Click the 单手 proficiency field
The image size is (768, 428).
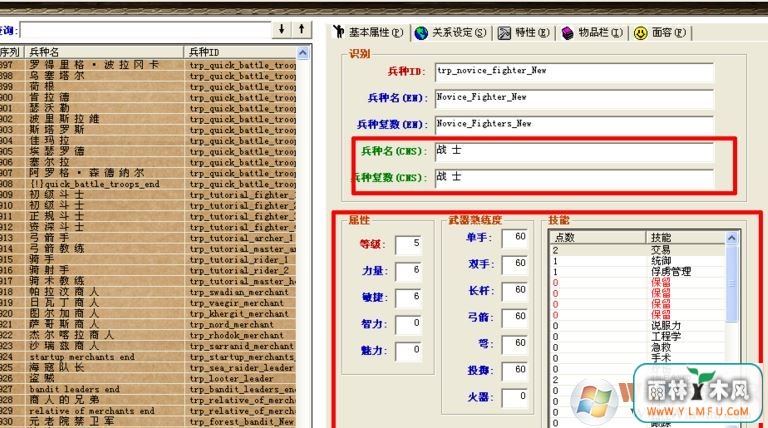(x=515, y=238)
